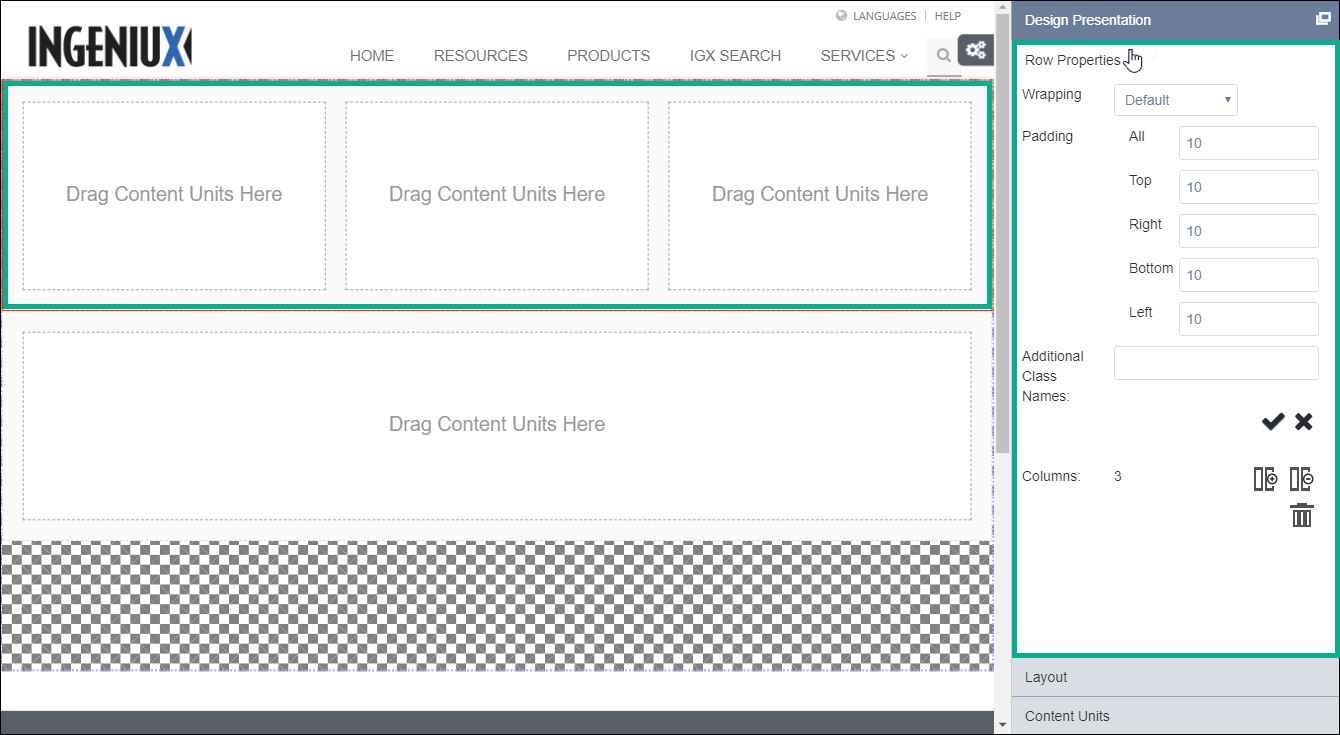This screenshot has width=1340, height=735.
Task: Click the Padding All input field
Action: 1248,143
